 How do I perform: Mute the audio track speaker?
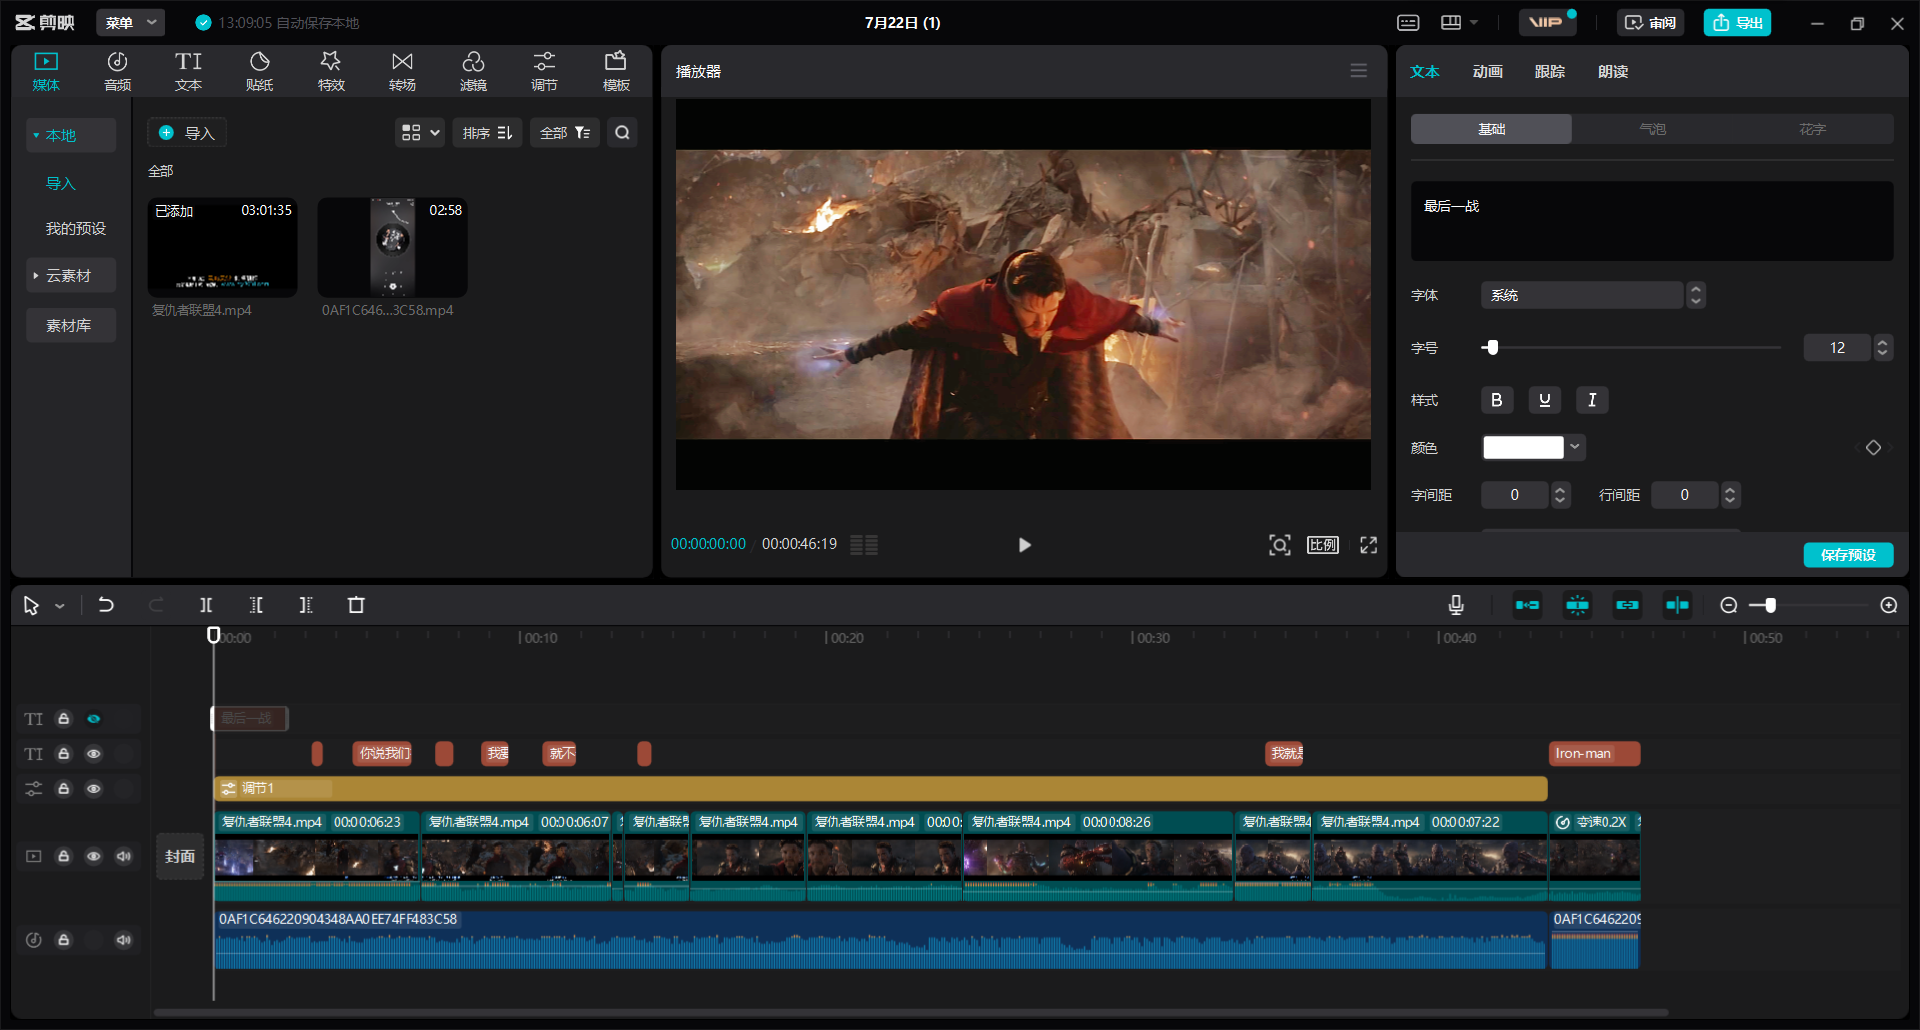(124, 940)
